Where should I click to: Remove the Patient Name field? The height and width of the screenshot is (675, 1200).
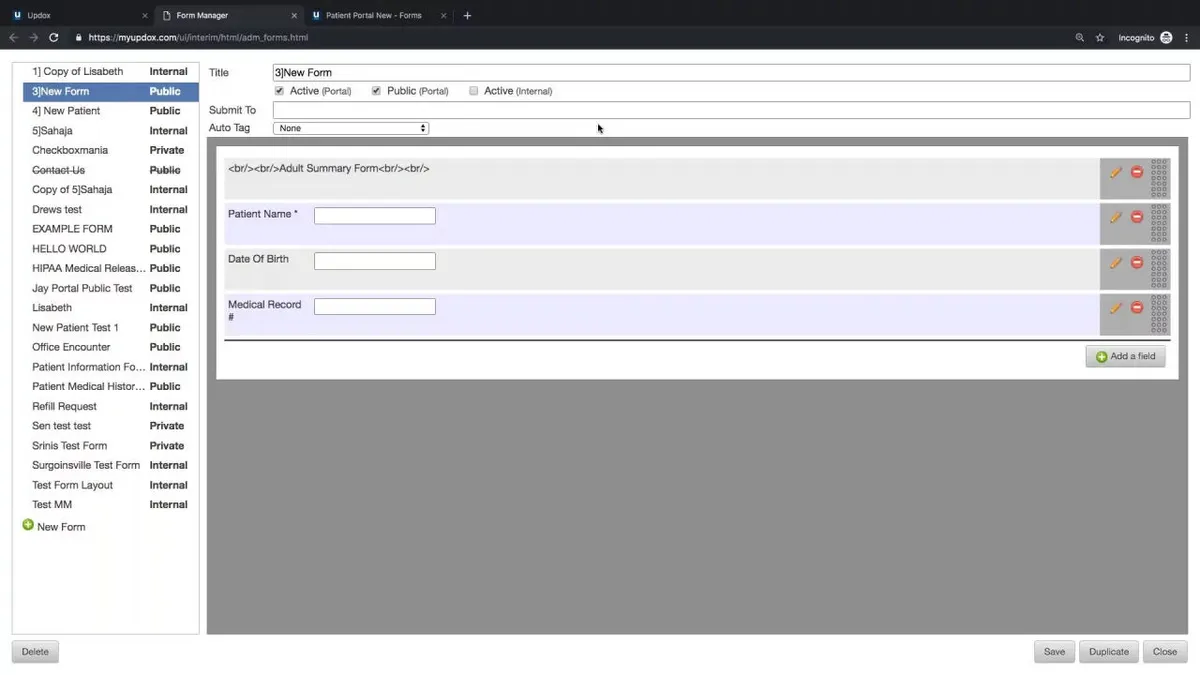pos(1137,217)
